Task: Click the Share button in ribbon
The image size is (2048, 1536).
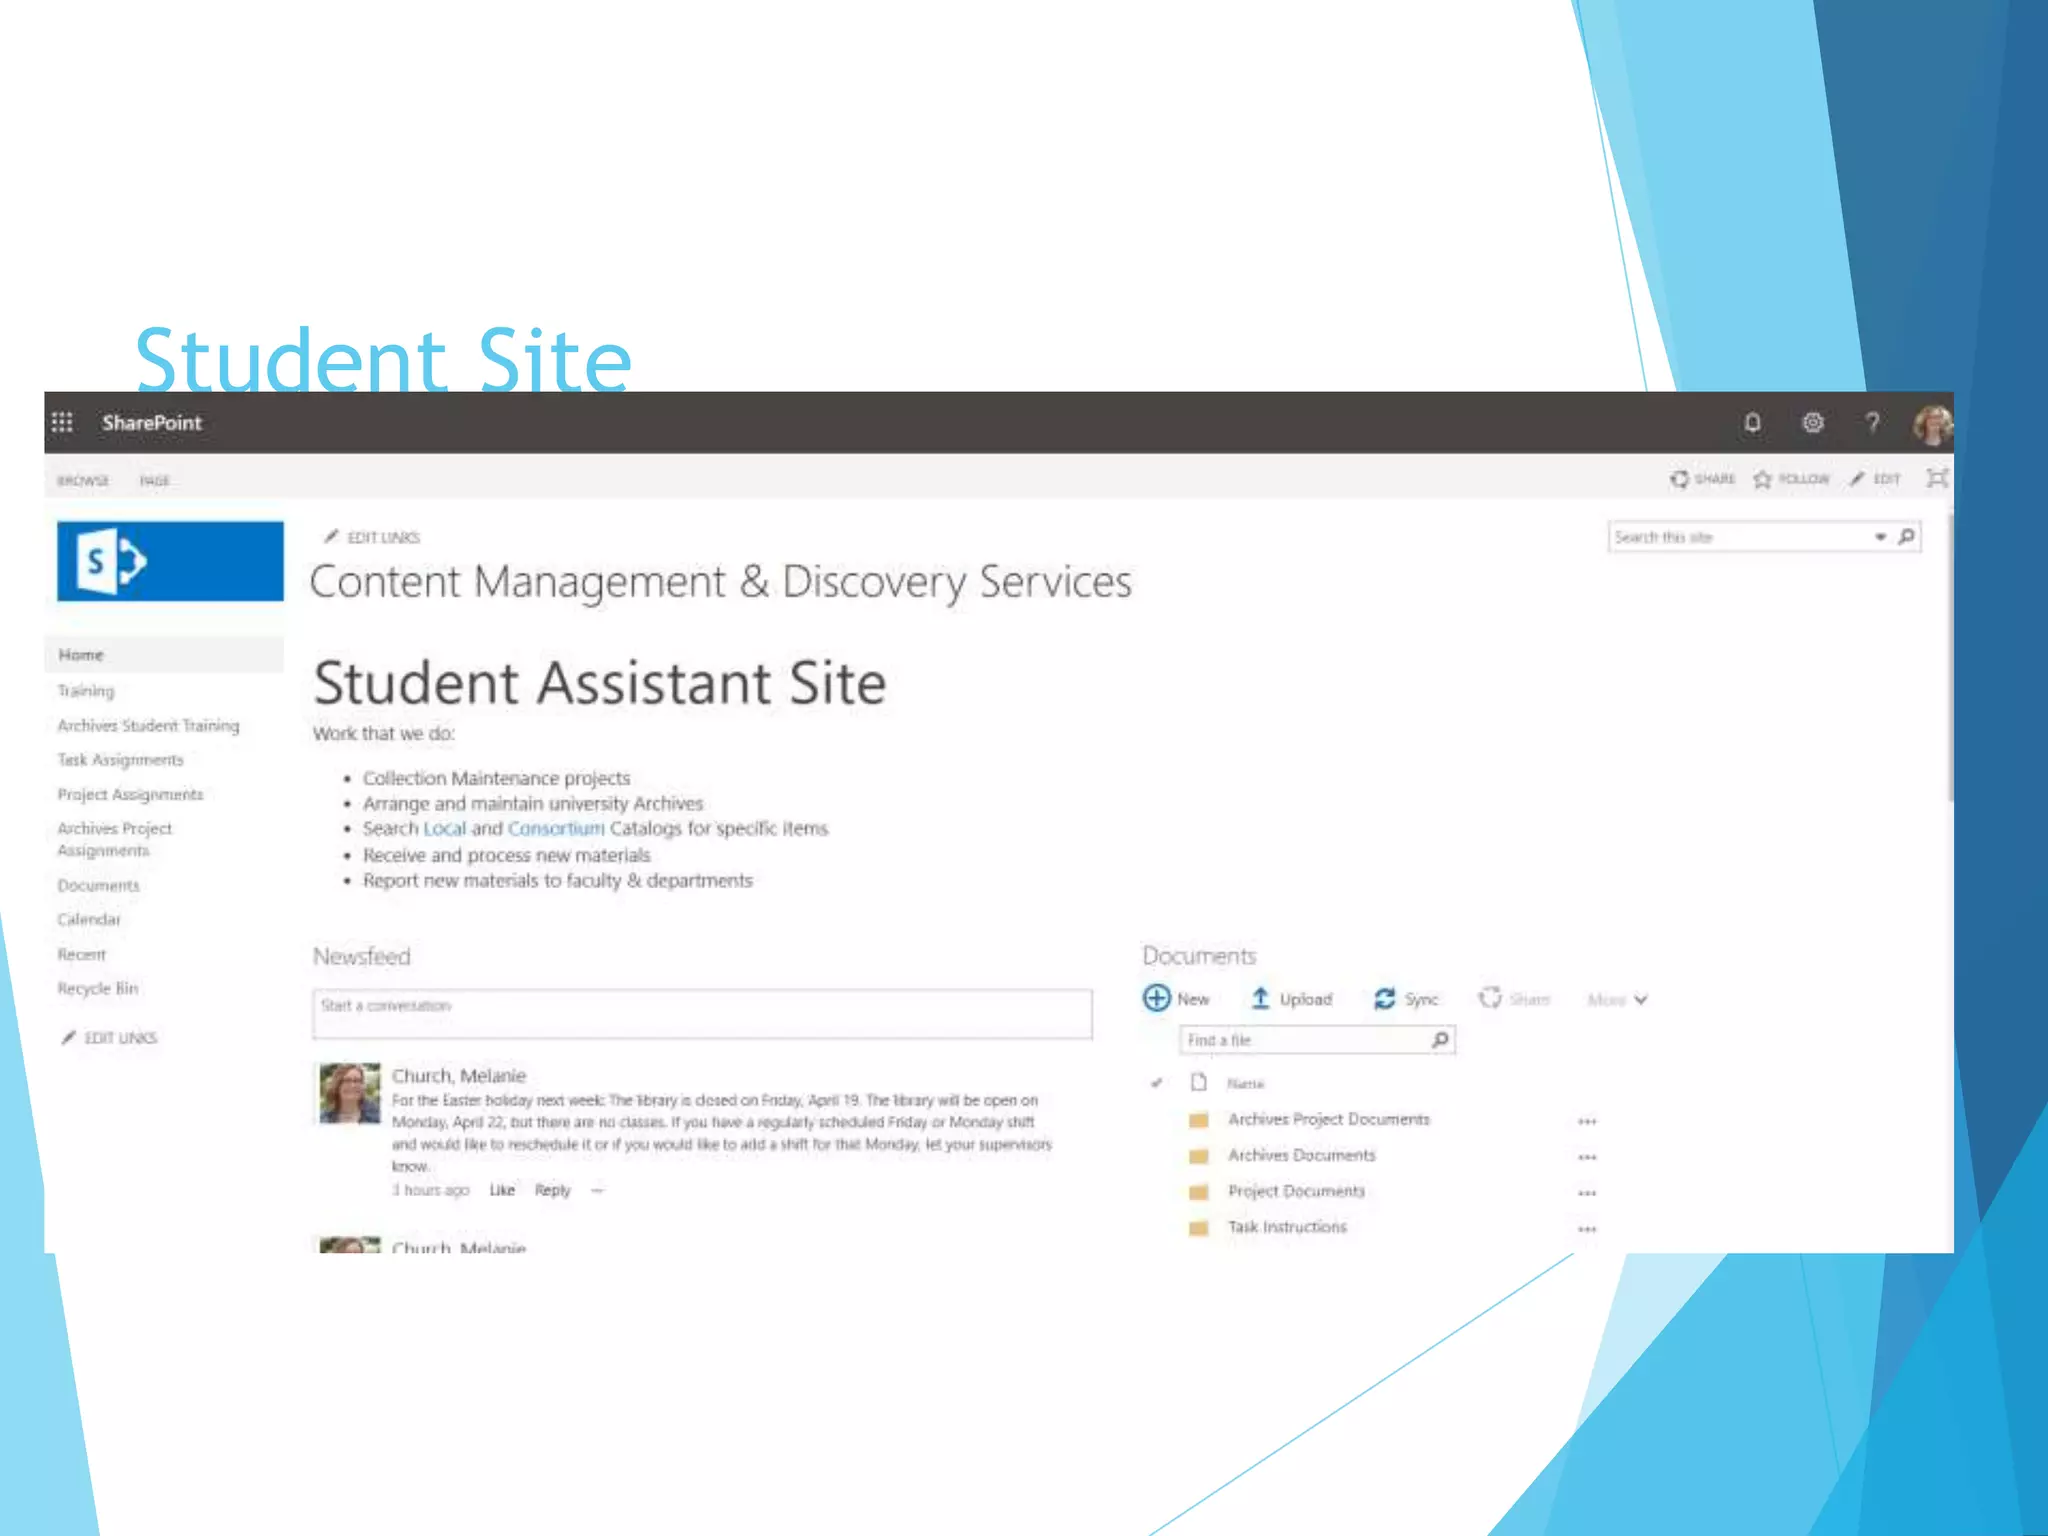Action: (1702, 479)
